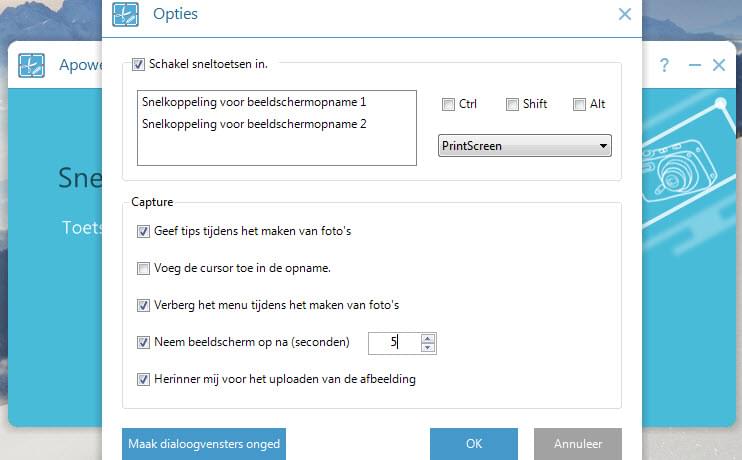Decrease seconds delay with down arrow
Viewport: 742px width, 460px height.
(428, 348)
